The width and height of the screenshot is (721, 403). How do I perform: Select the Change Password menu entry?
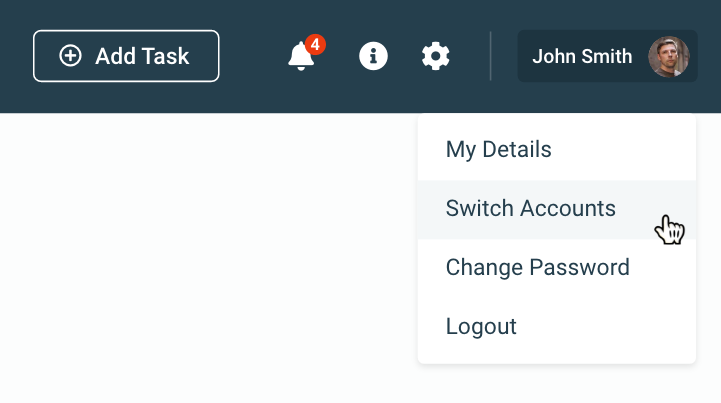point(537,267)
